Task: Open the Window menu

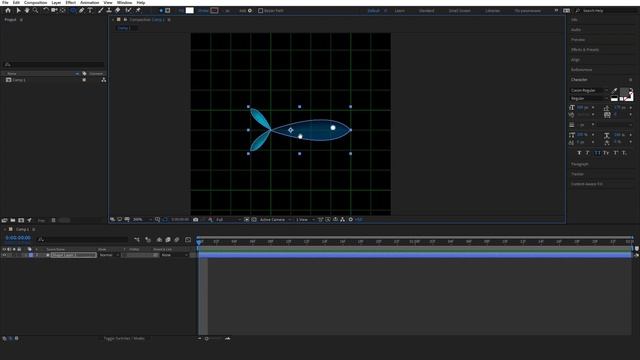Action: click(124, 2)
